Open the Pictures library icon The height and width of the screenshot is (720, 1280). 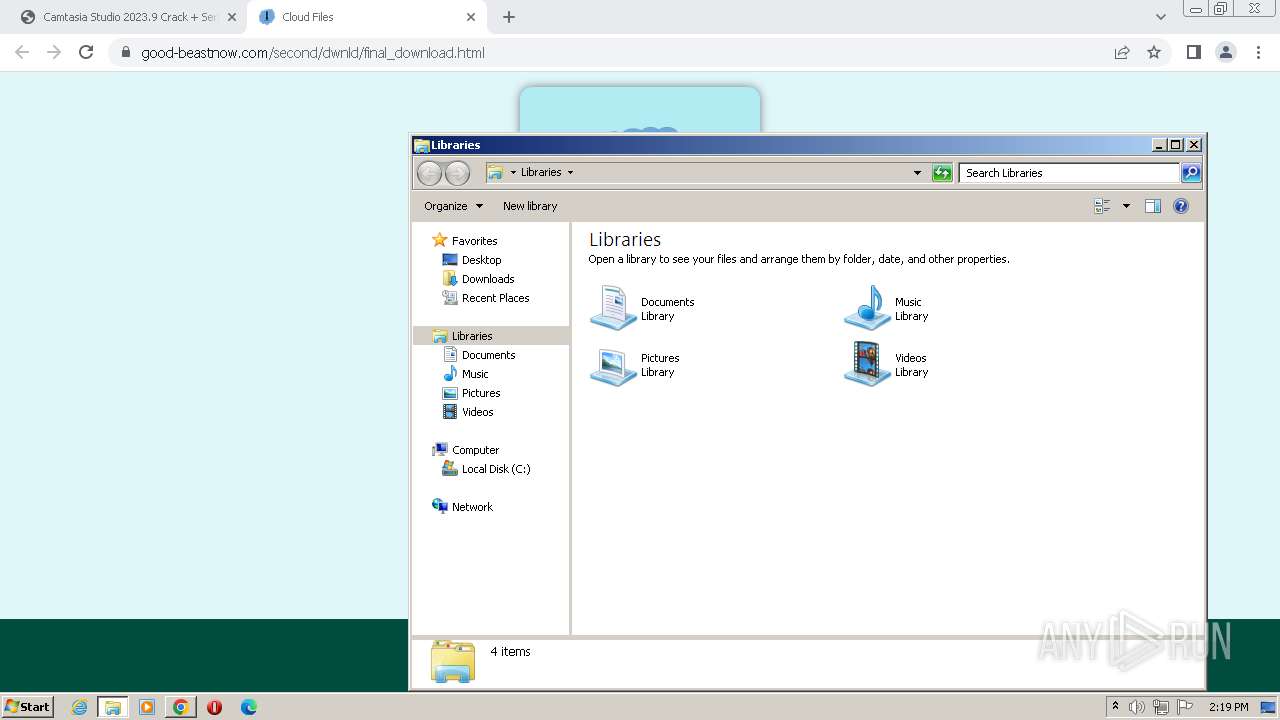point(613,364)
